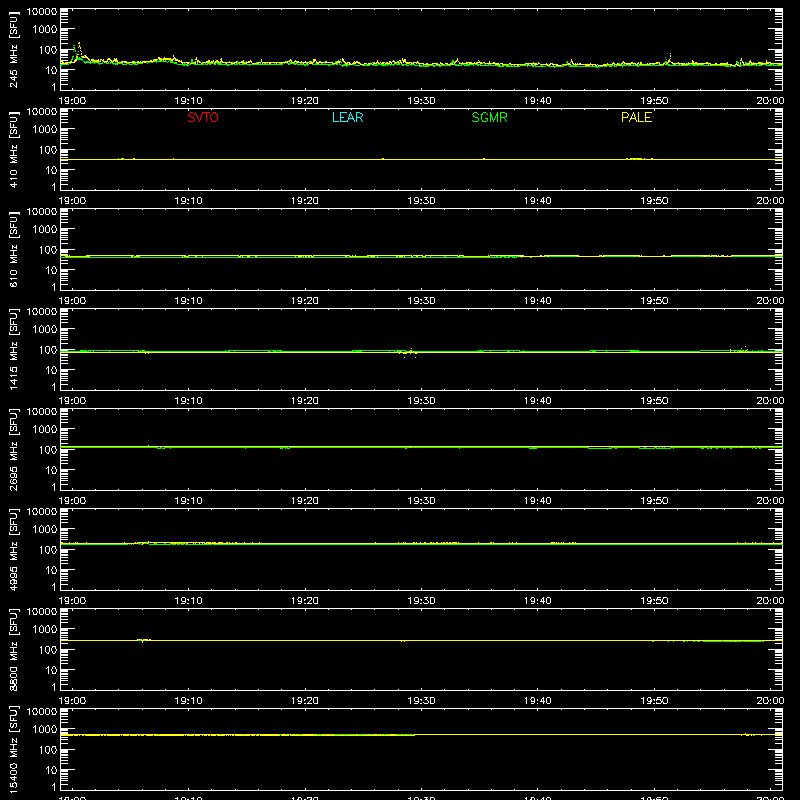Select the 245 MHz [SFU] axis title
This screenshot has height=800, width=800.
(13, 49)
